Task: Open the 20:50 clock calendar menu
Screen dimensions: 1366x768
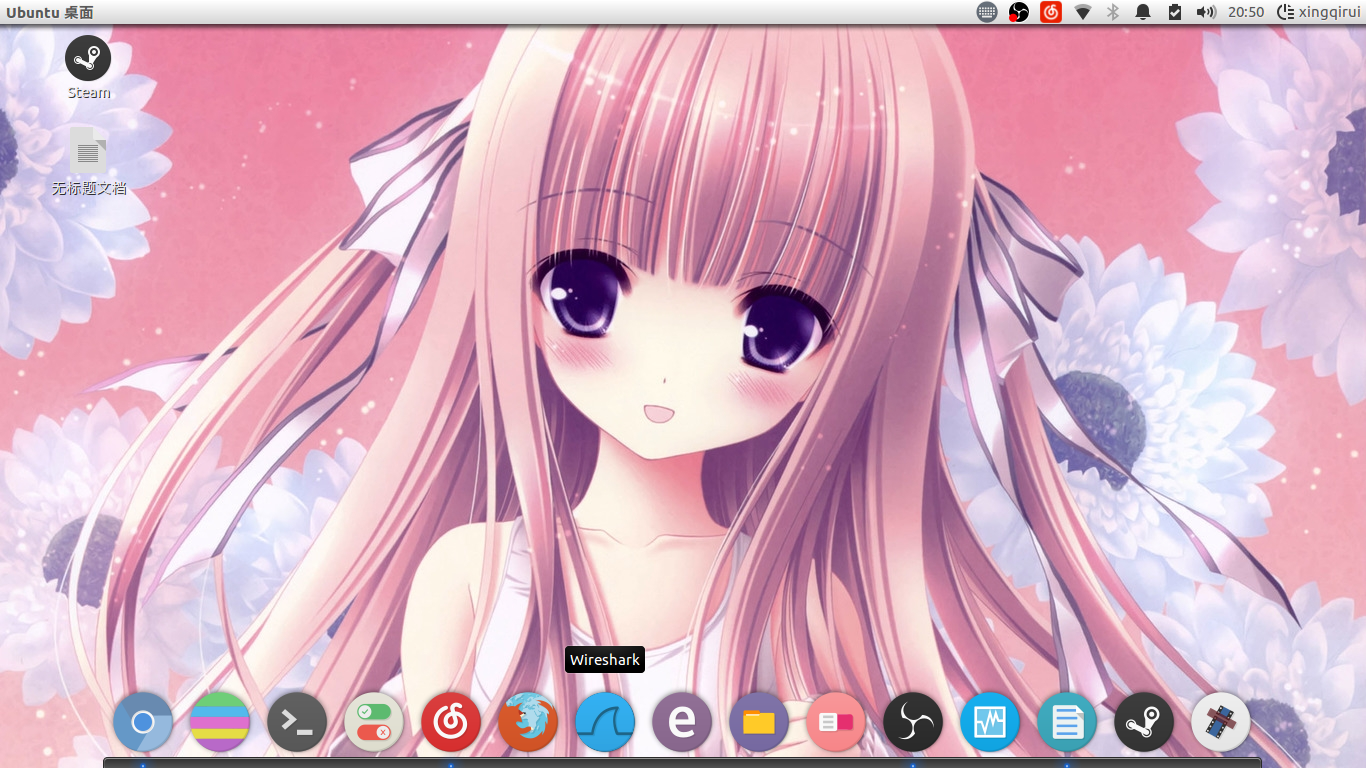Action: pyautogui.click(x=1246, y=12)
